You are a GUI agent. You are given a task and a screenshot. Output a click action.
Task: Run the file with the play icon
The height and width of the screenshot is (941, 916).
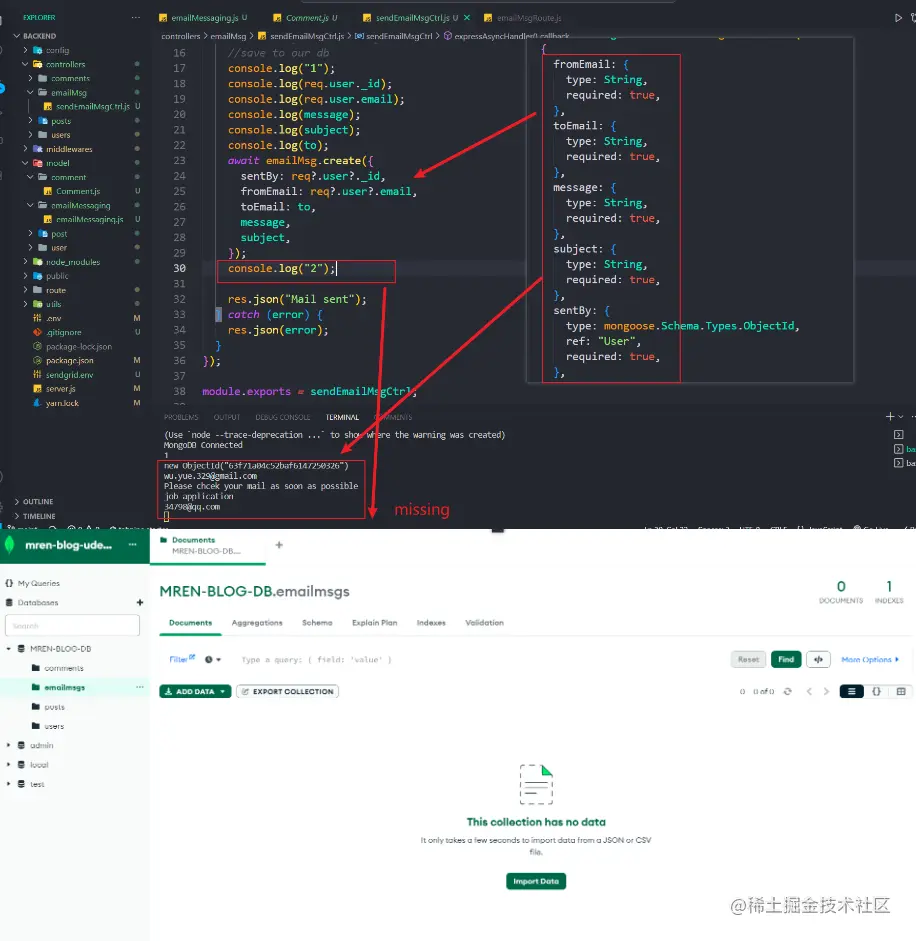[898, 18]
